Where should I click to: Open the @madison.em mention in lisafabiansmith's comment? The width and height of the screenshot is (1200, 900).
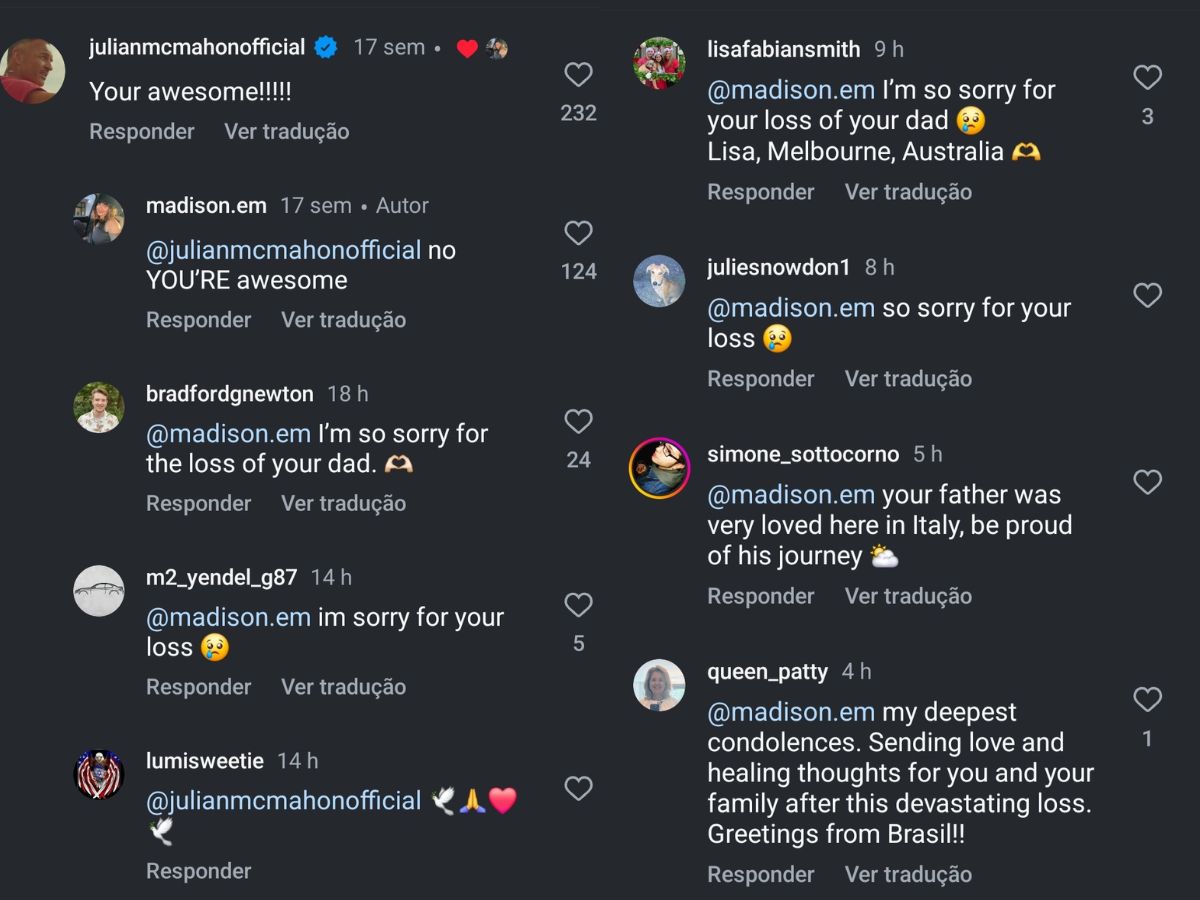point(791,90)
